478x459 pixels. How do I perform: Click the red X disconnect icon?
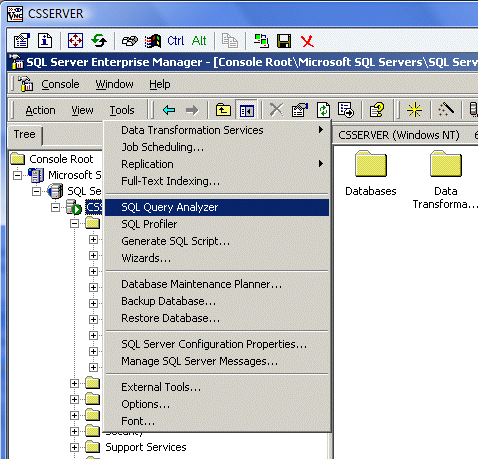[307, 41]
